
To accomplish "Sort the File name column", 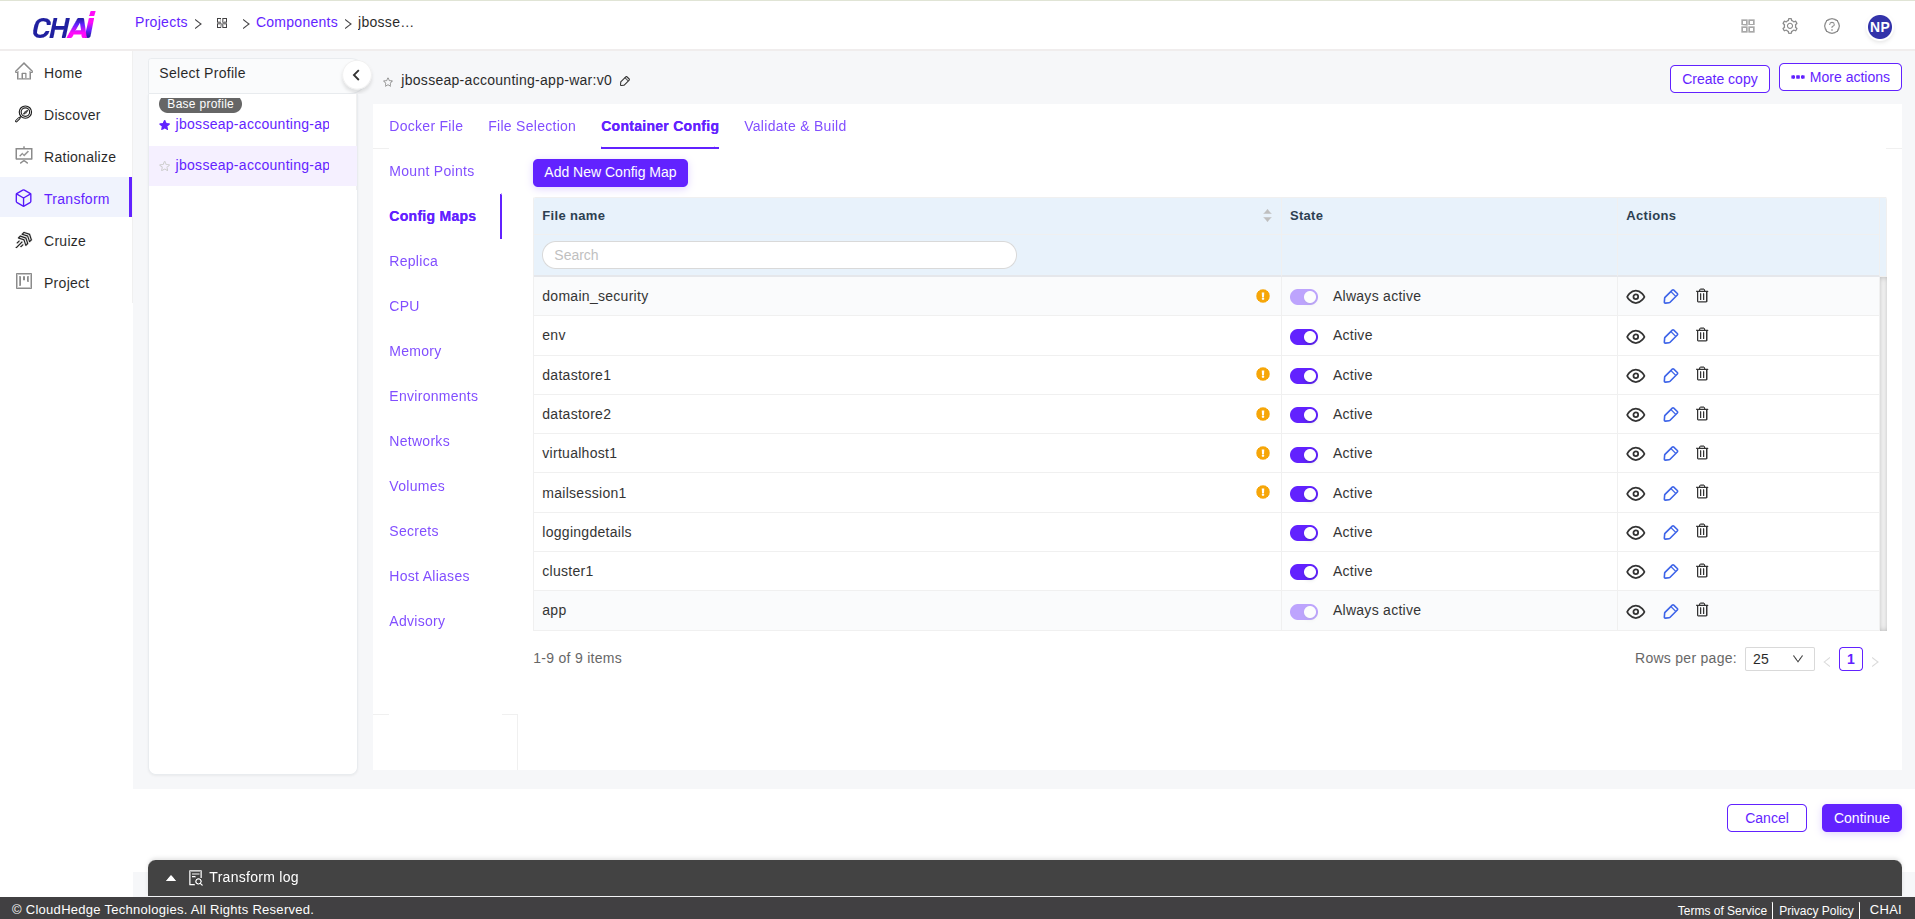I will 1267,215.
